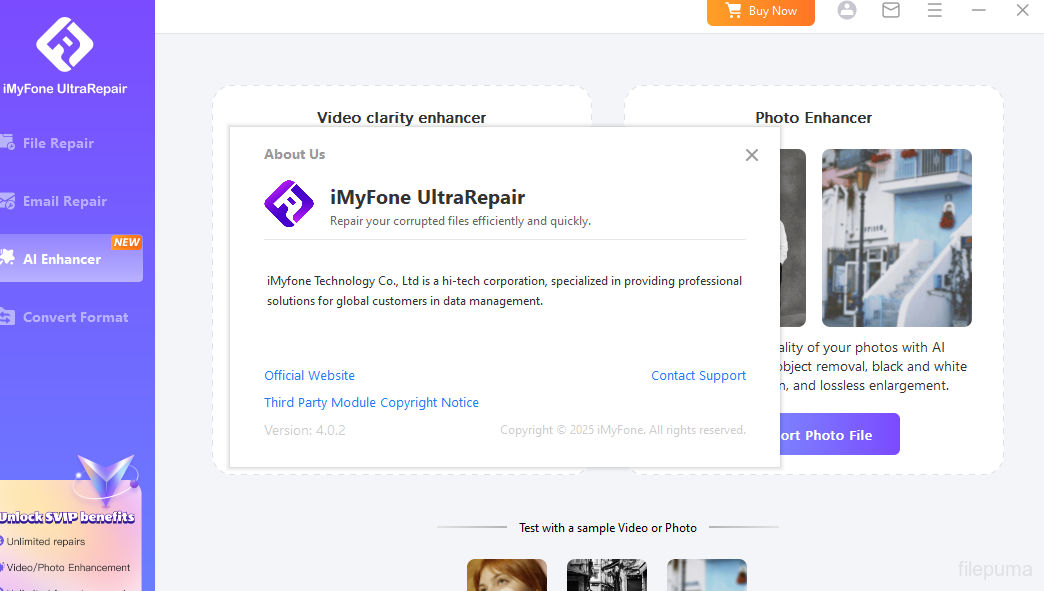This screenshot has height=591, width=1044.
Task: Select File Repair in the sidebar
Action: (58, 143)
